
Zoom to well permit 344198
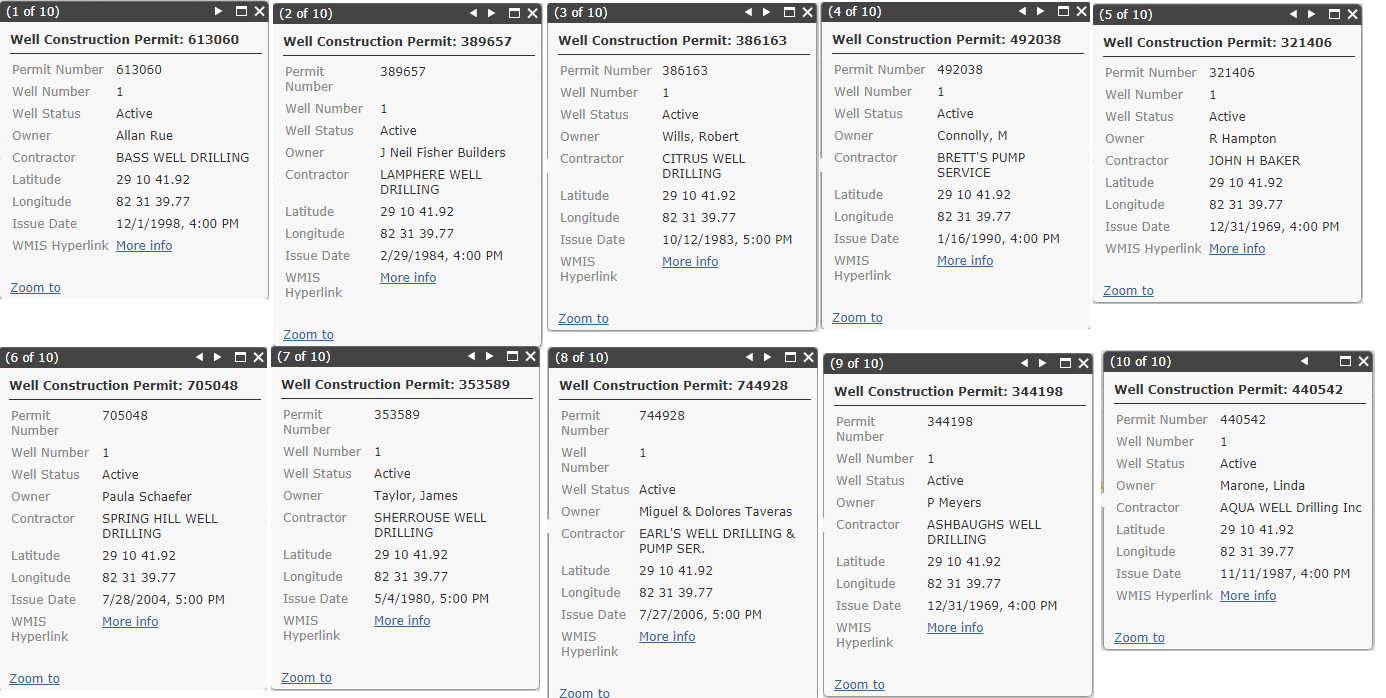click(859, 684)
